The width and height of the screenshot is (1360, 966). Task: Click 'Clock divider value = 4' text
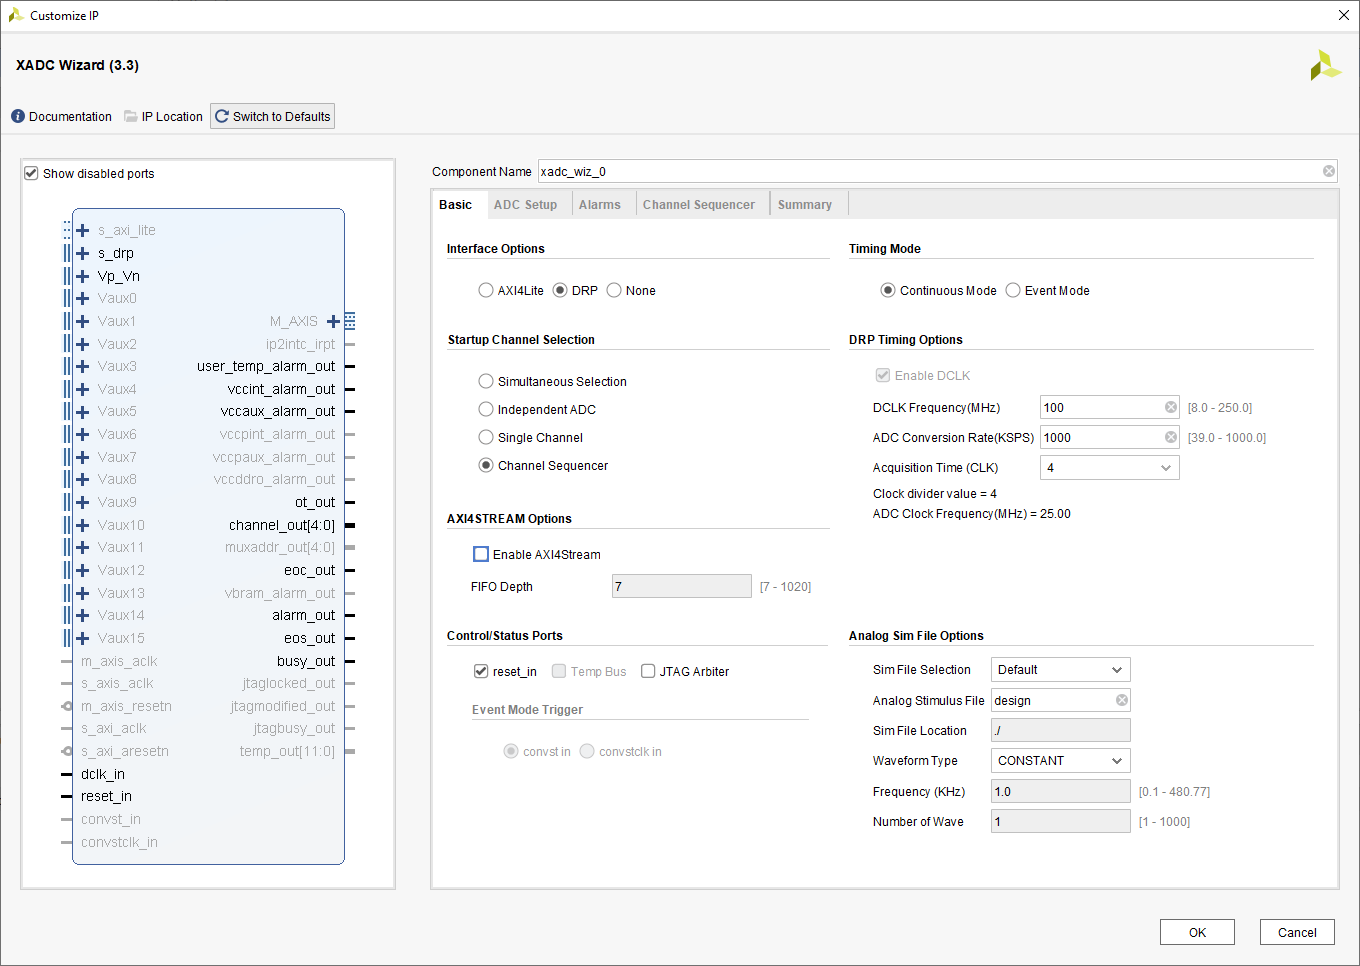coord(934,494)
